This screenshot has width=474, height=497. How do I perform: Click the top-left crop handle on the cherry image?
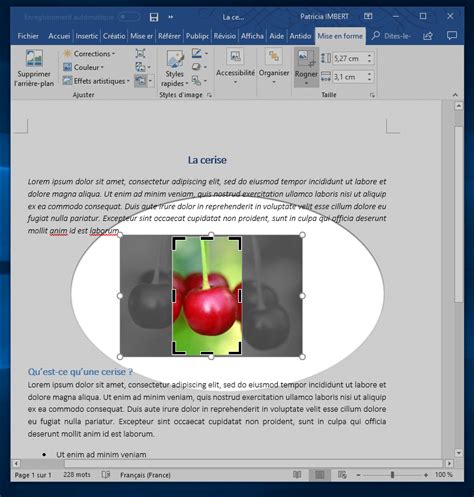178,243
